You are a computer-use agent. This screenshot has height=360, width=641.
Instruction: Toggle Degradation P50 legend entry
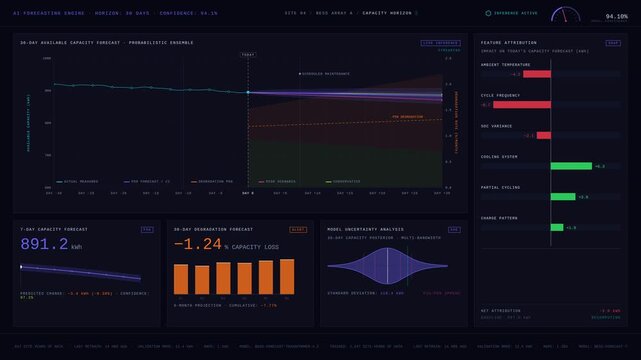(x=212, y=181)
